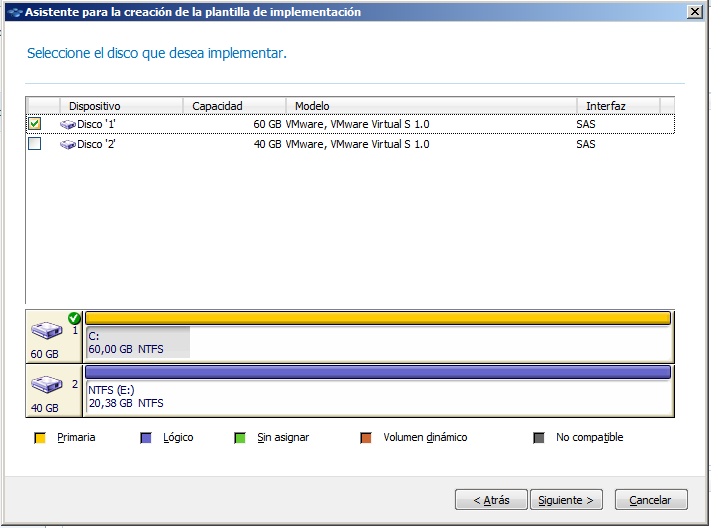This screenshot has width=711, height=528.
Task: Uncheck the Disco '1' checkbox
Action: pos(34,124)
